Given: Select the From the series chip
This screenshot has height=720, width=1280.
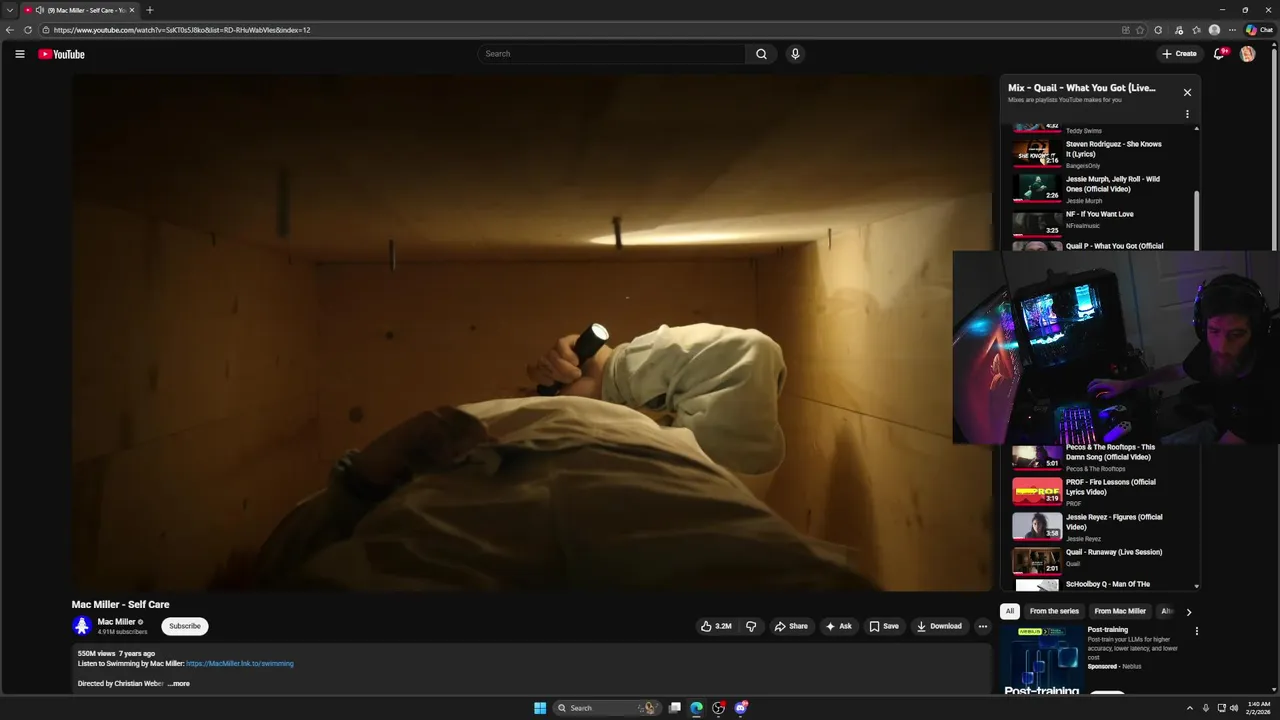Looking at the screenshot, I should coord(1054,611).
